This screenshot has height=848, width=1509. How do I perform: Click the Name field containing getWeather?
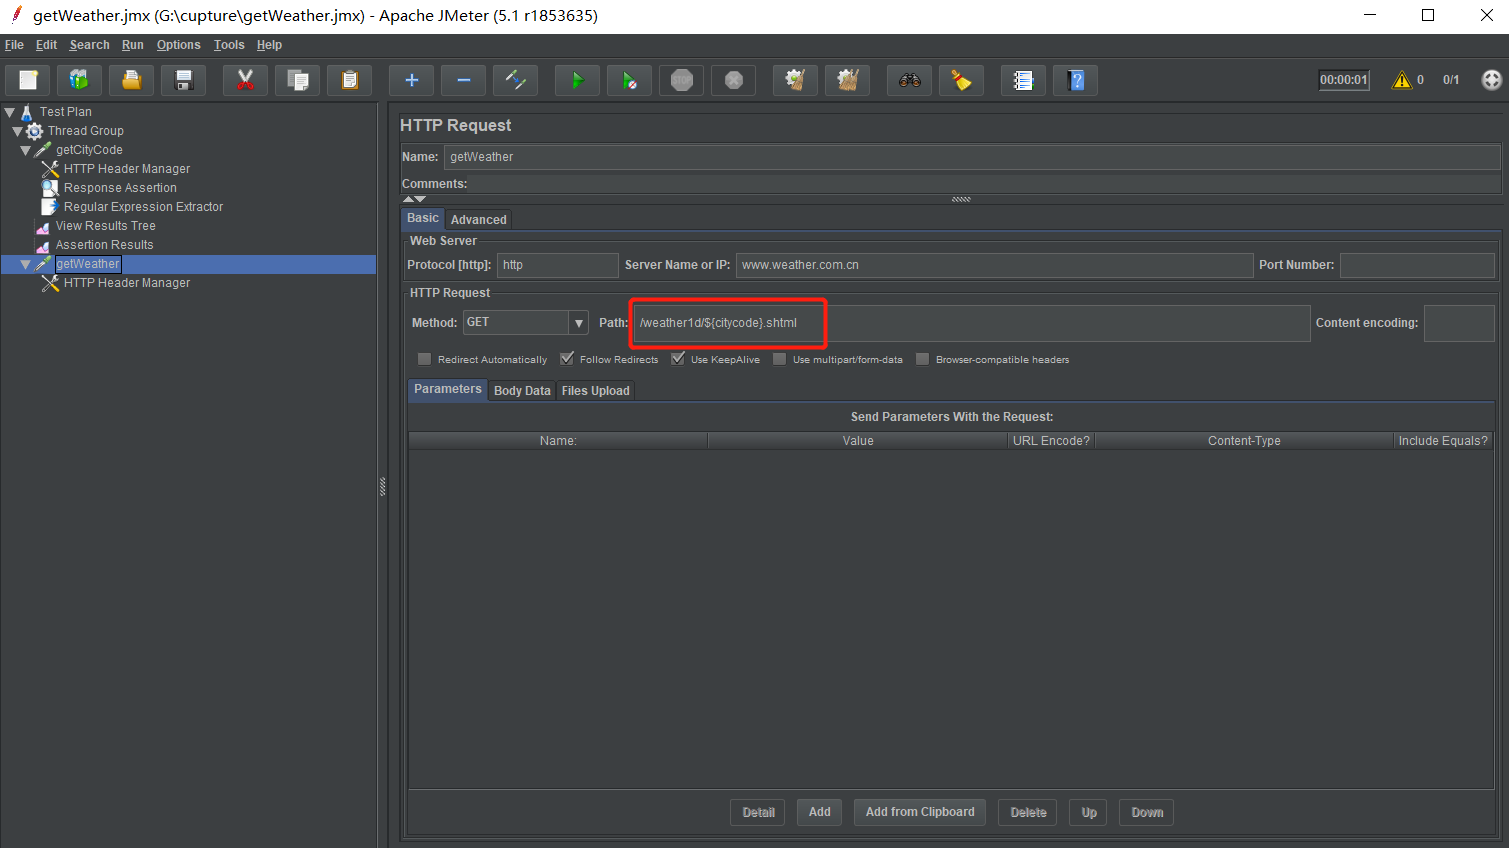click(x=972, y=157)
